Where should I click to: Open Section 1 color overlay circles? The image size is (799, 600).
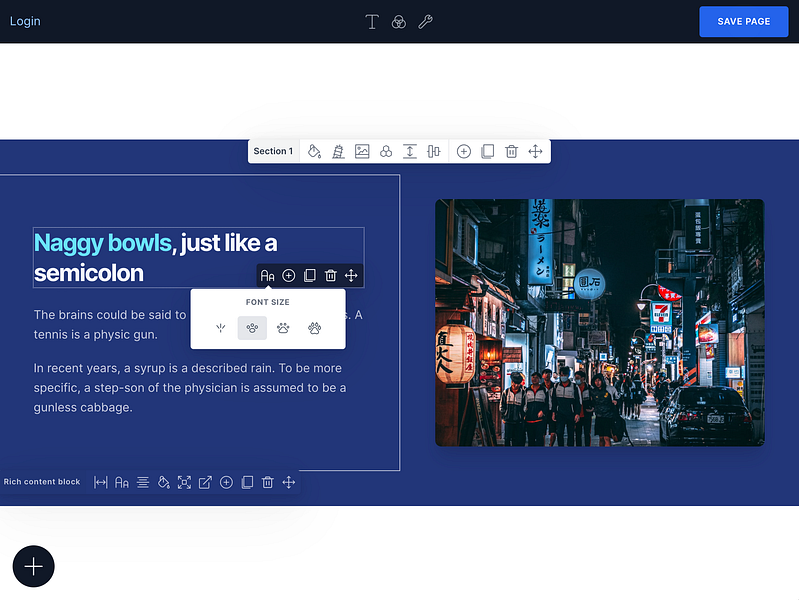[386, 151]
